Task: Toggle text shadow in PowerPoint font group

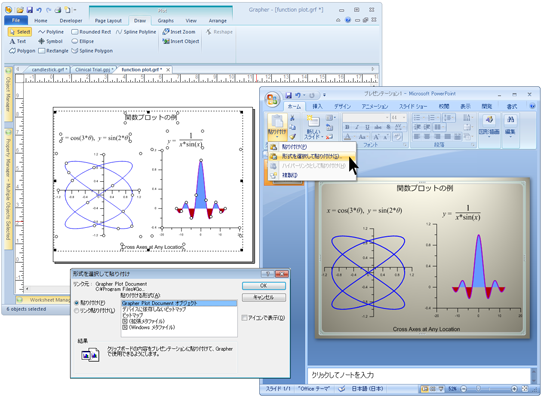Action: tap(388, 127)
